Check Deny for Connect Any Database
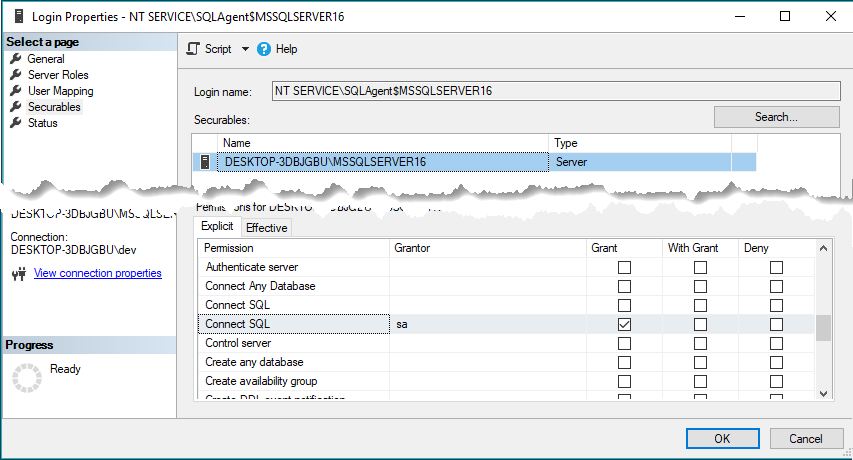The height and width of the screenshot is (460, 853). pos(776,287)
